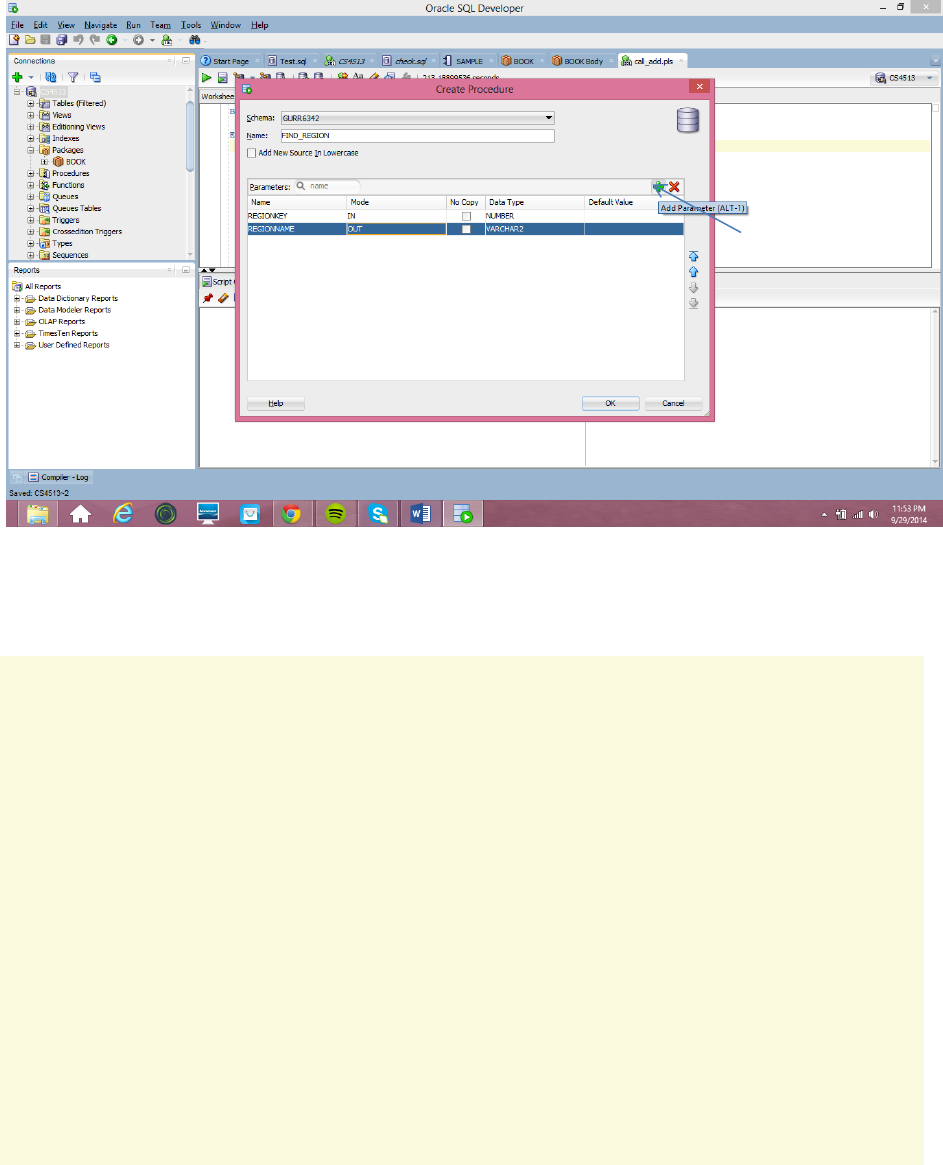
Task: Select the BOOK package in Connections tree
Action: coord(76,162)
